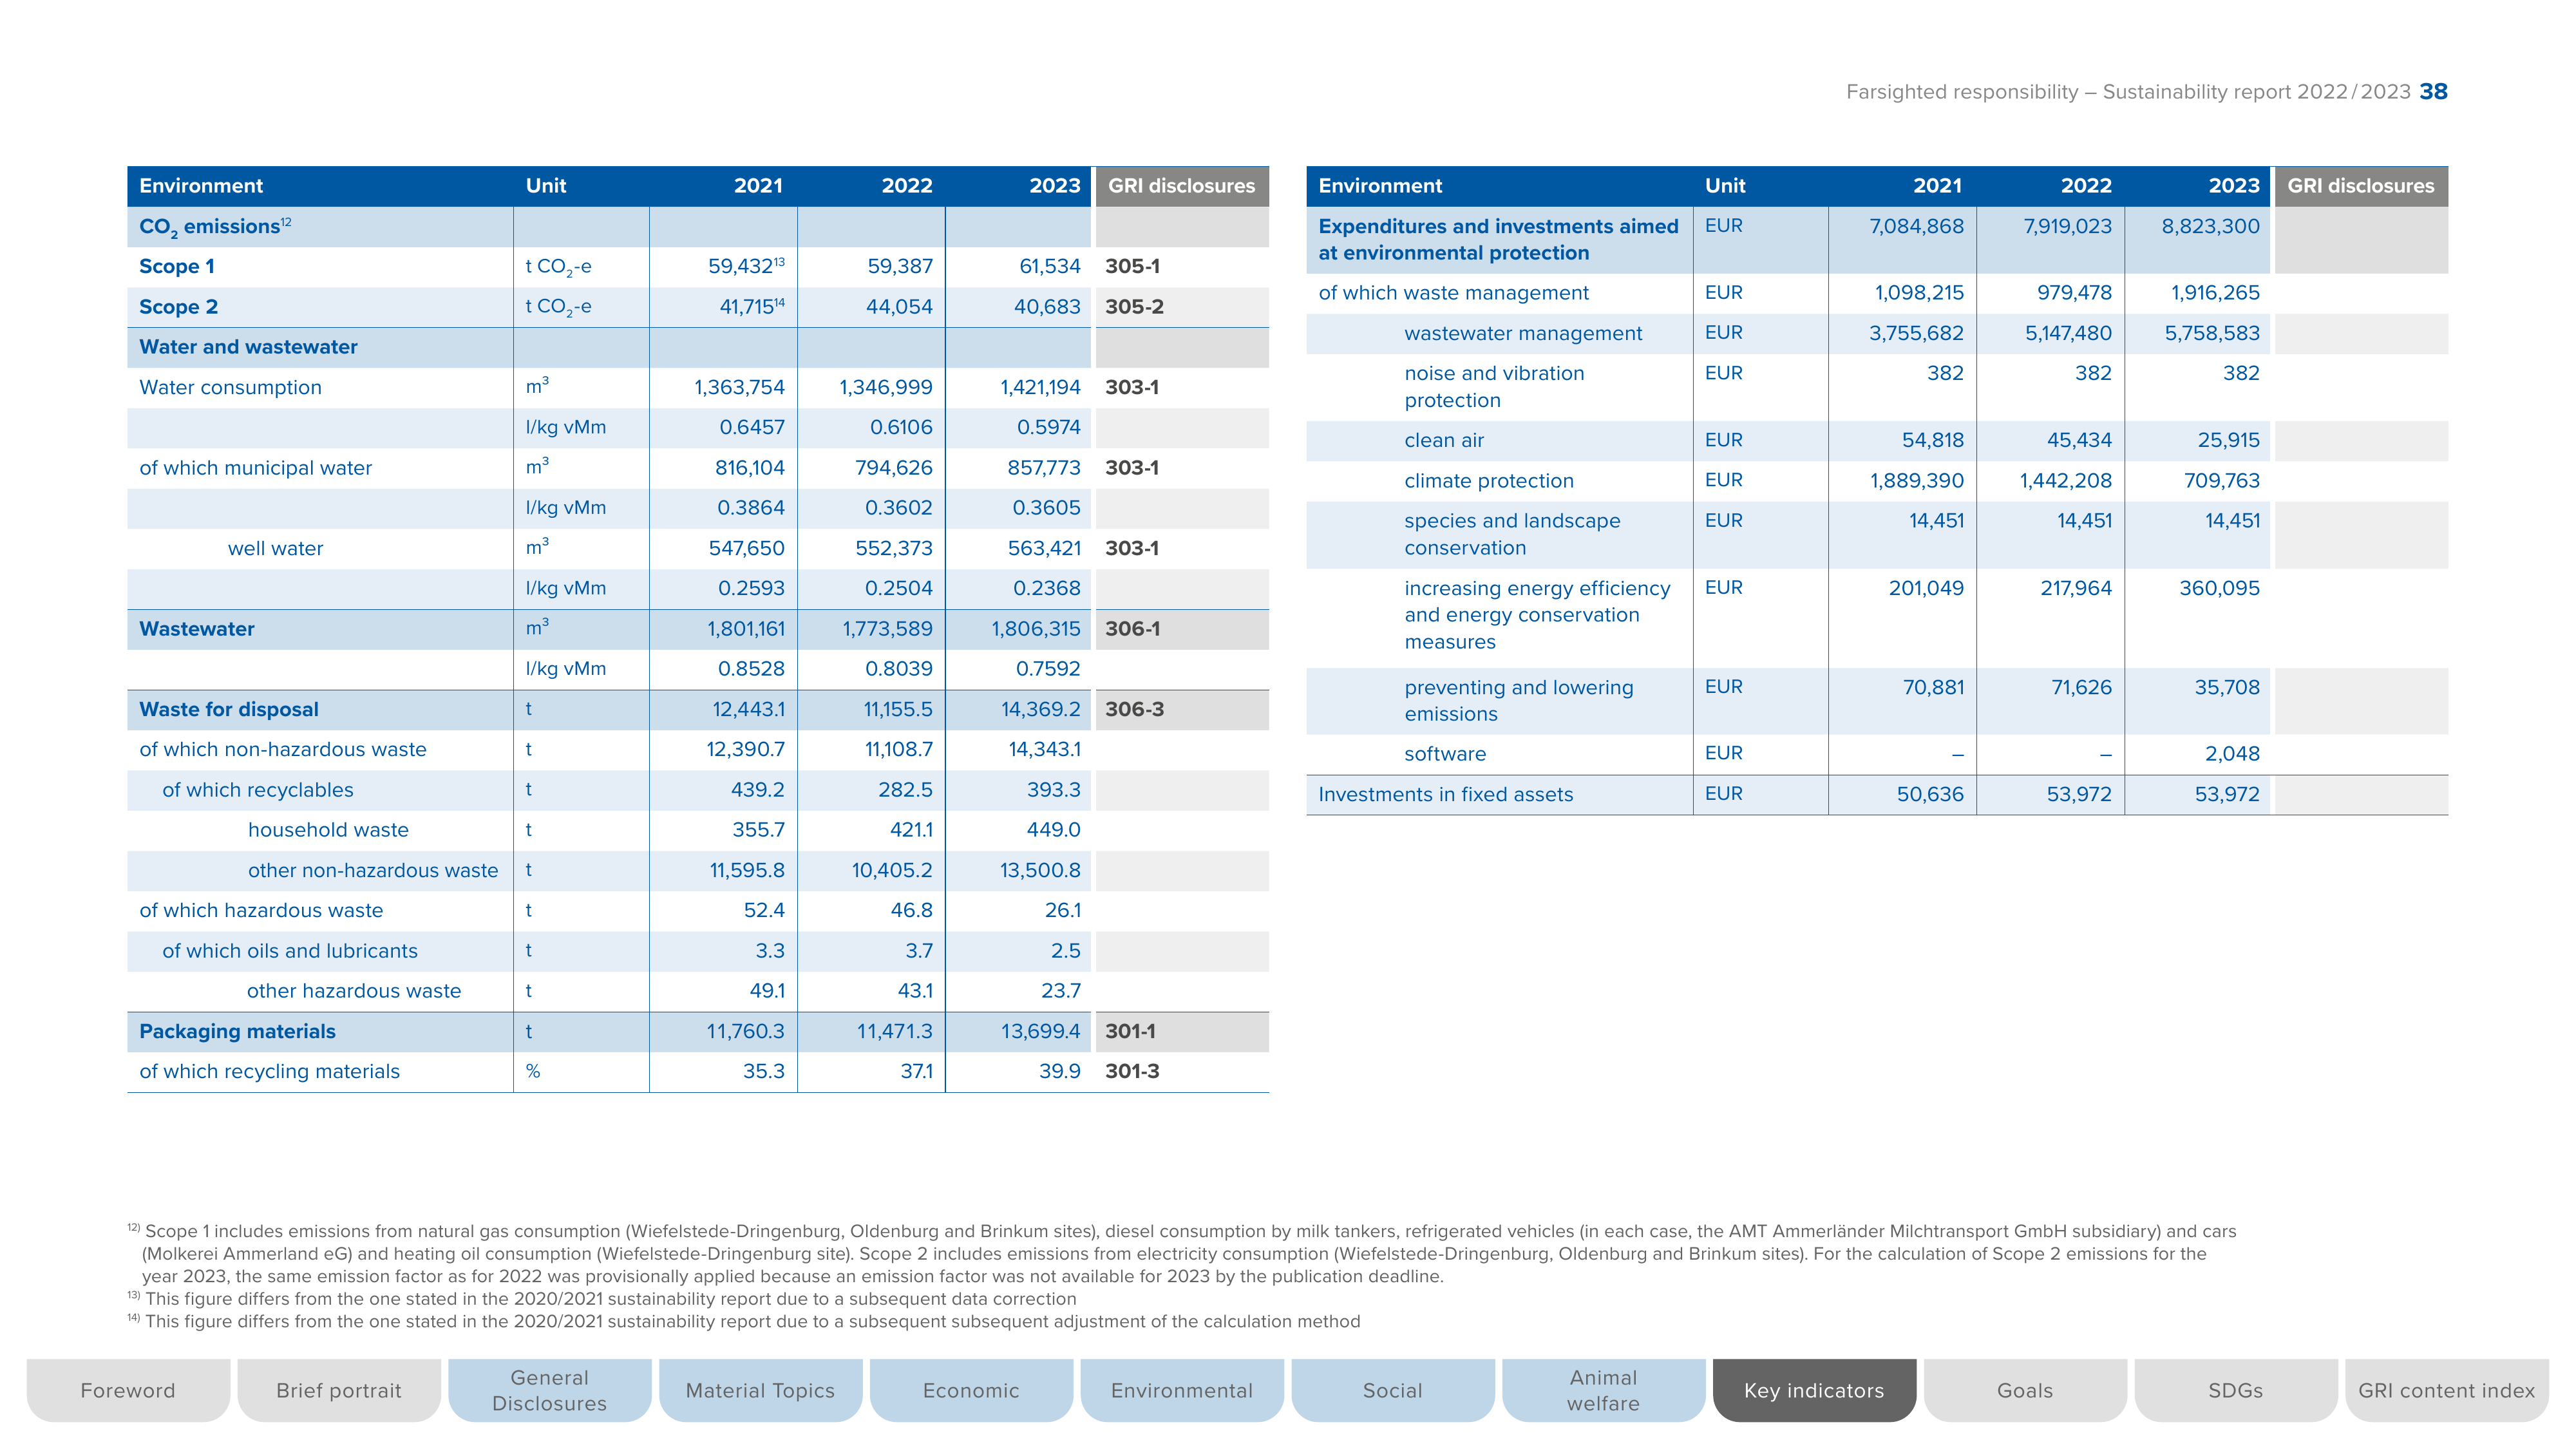The height and width of the screenshot is (1449, 2576).
Task: Switch to the Environmental tab
Action: click(1182, 1390)
